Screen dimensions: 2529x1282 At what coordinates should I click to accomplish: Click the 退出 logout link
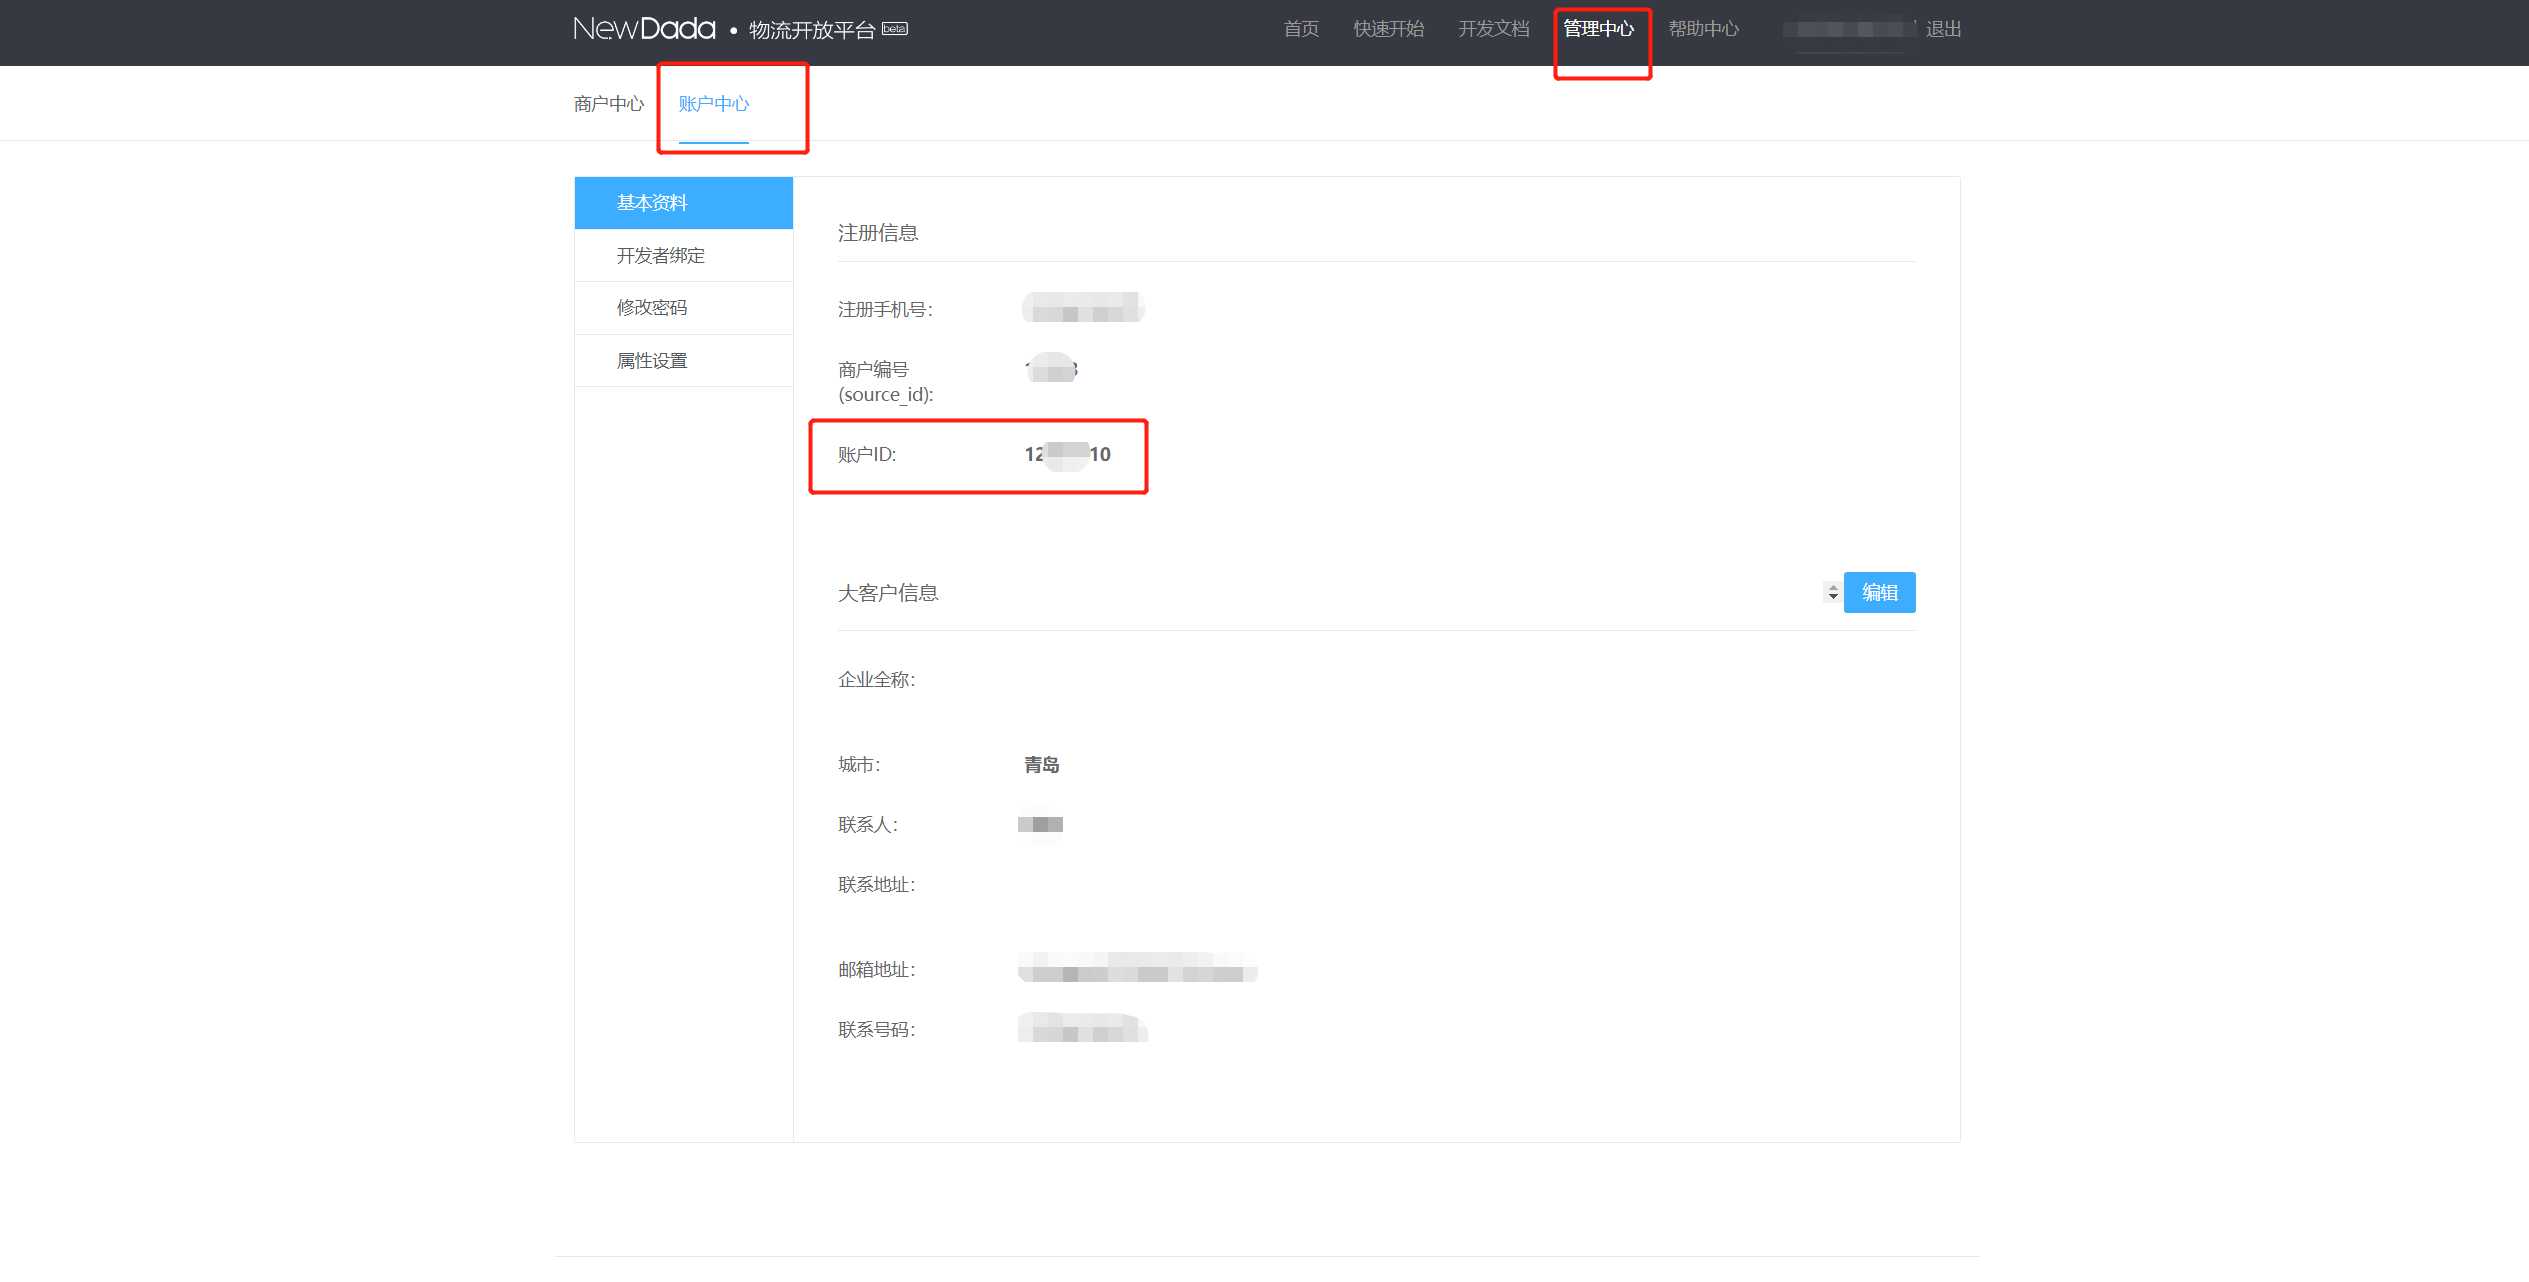[1943, 29]
